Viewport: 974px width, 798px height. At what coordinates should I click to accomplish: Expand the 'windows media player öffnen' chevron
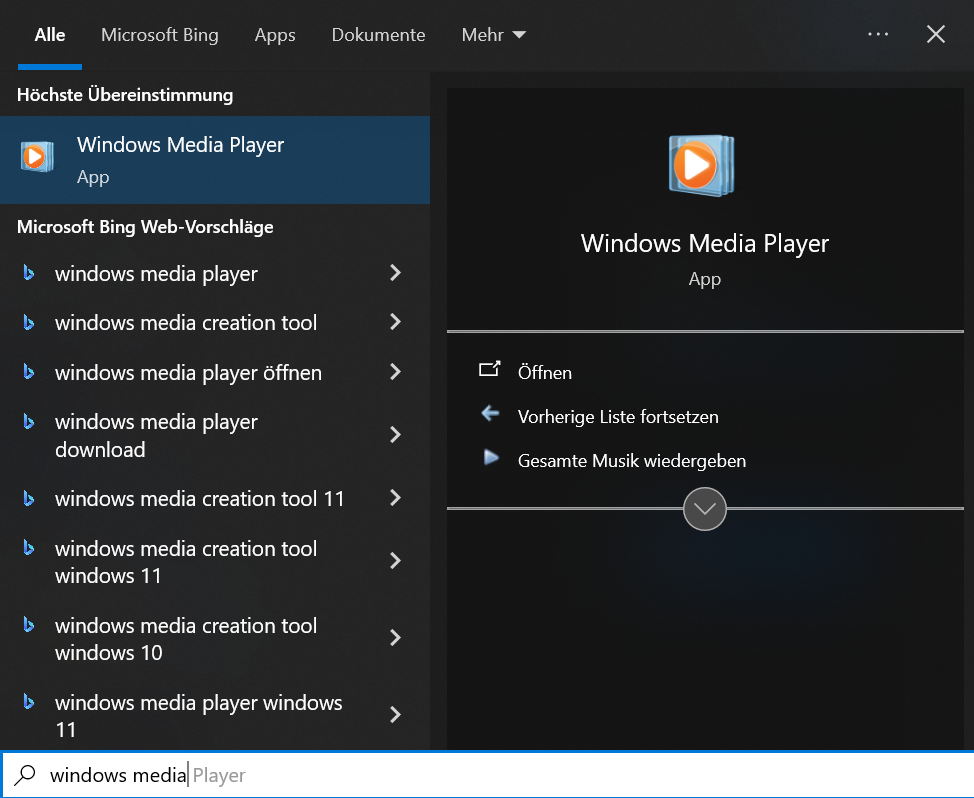pos(395,371)
